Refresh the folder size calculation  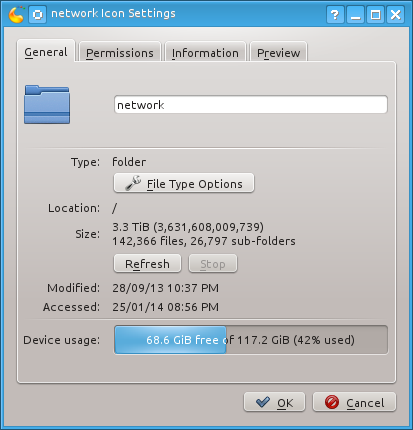coord(147,264)
